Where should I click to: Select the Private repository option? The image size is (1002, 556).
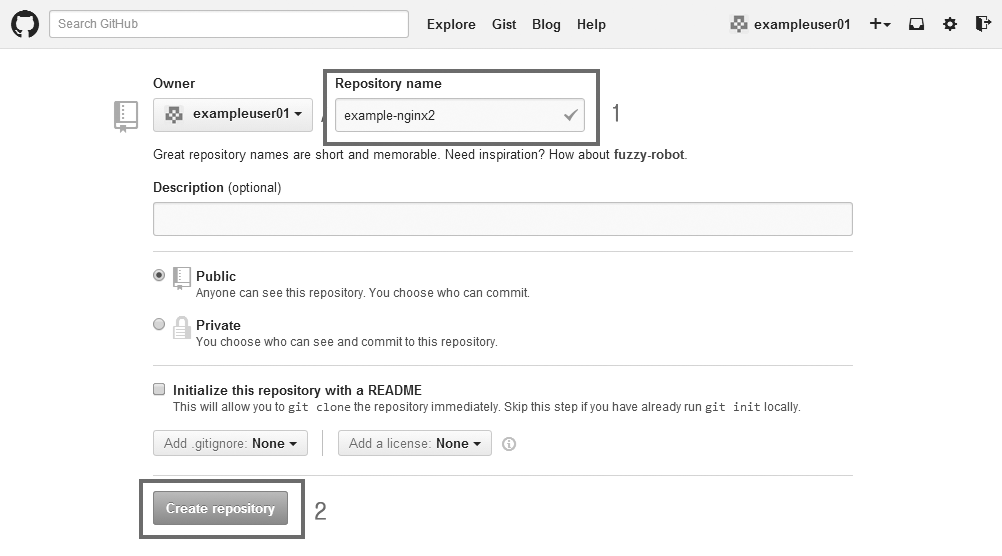point(159,325)
